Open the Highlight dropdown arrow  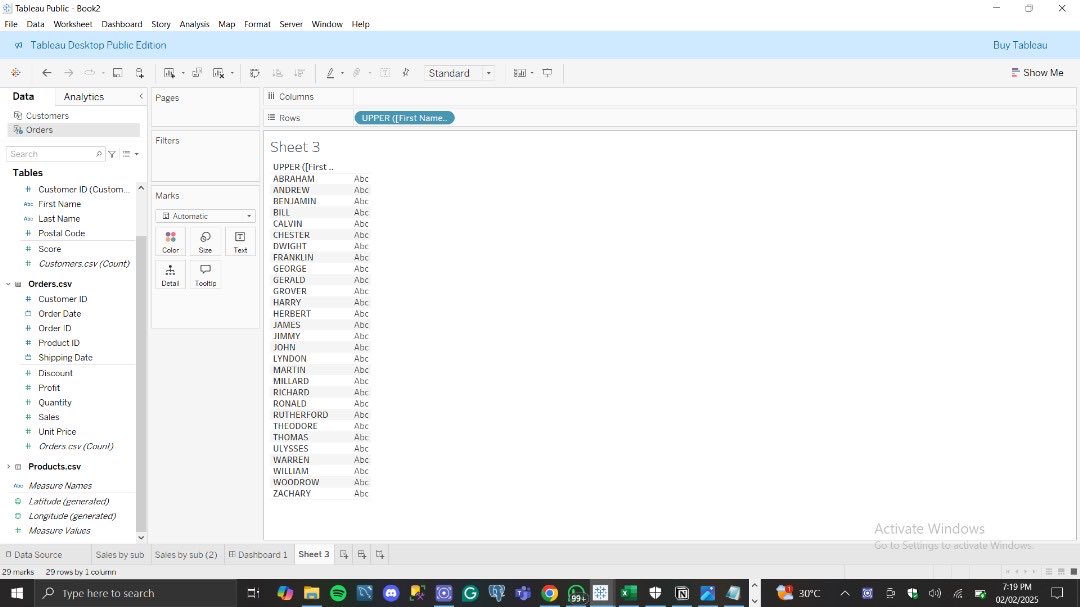coord(342,73)
